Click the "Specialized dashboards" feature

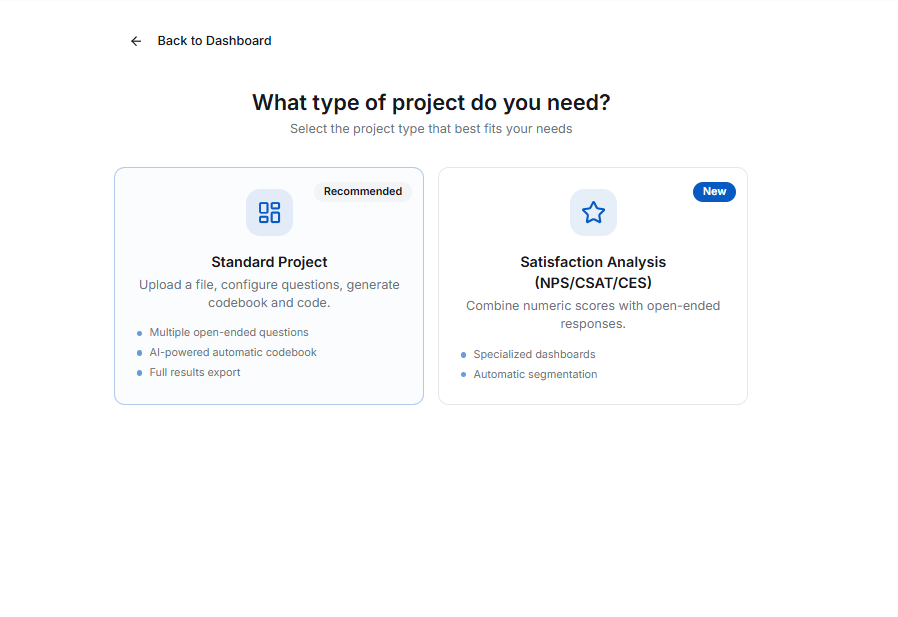(x=534, y=354)
